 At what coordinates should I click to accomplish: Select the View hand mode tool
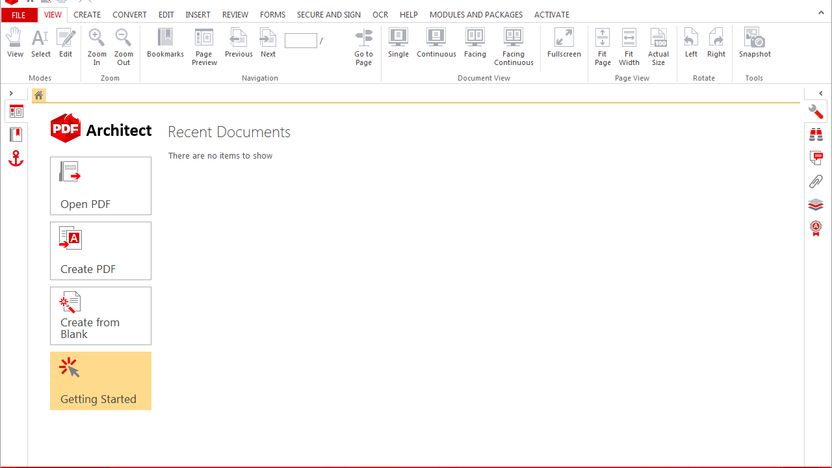[15, 43]
